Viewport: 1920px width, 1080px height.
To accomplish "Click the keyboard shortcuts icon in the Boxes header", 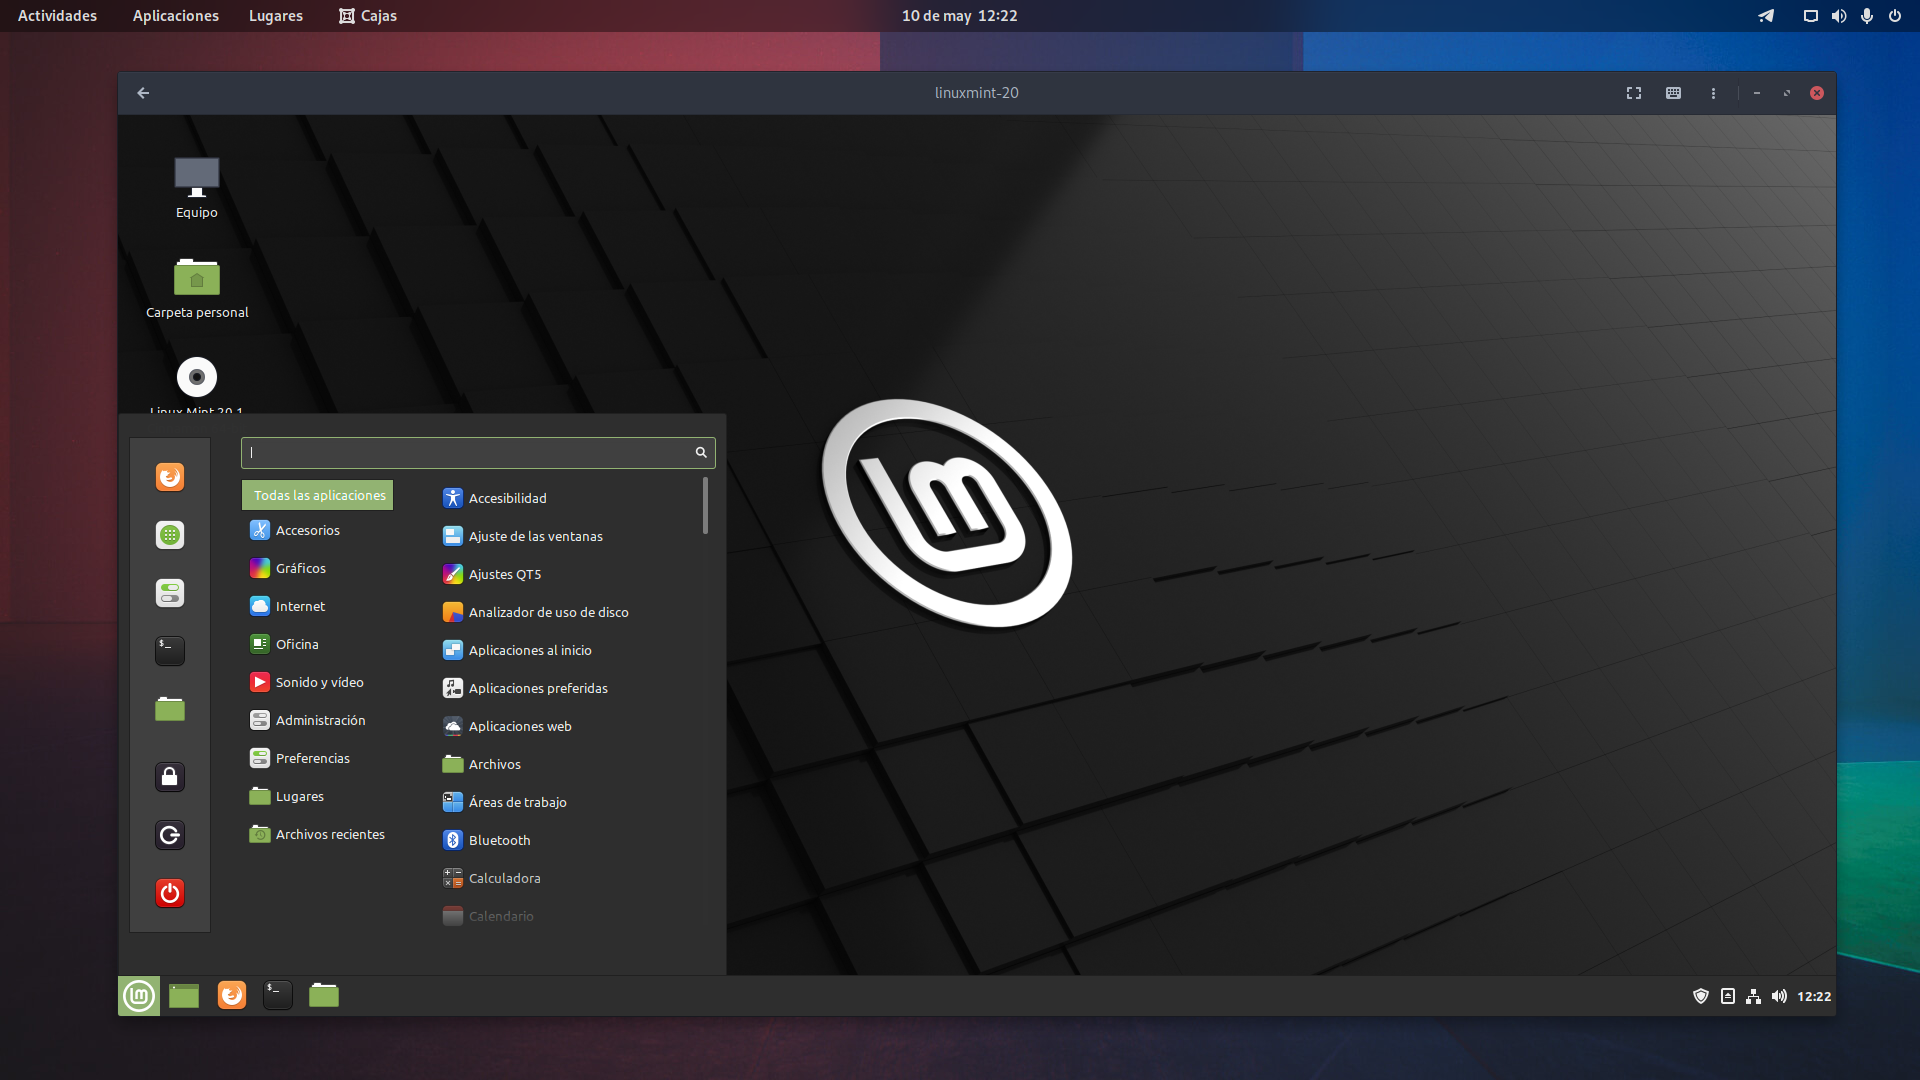I will 1673,93.
